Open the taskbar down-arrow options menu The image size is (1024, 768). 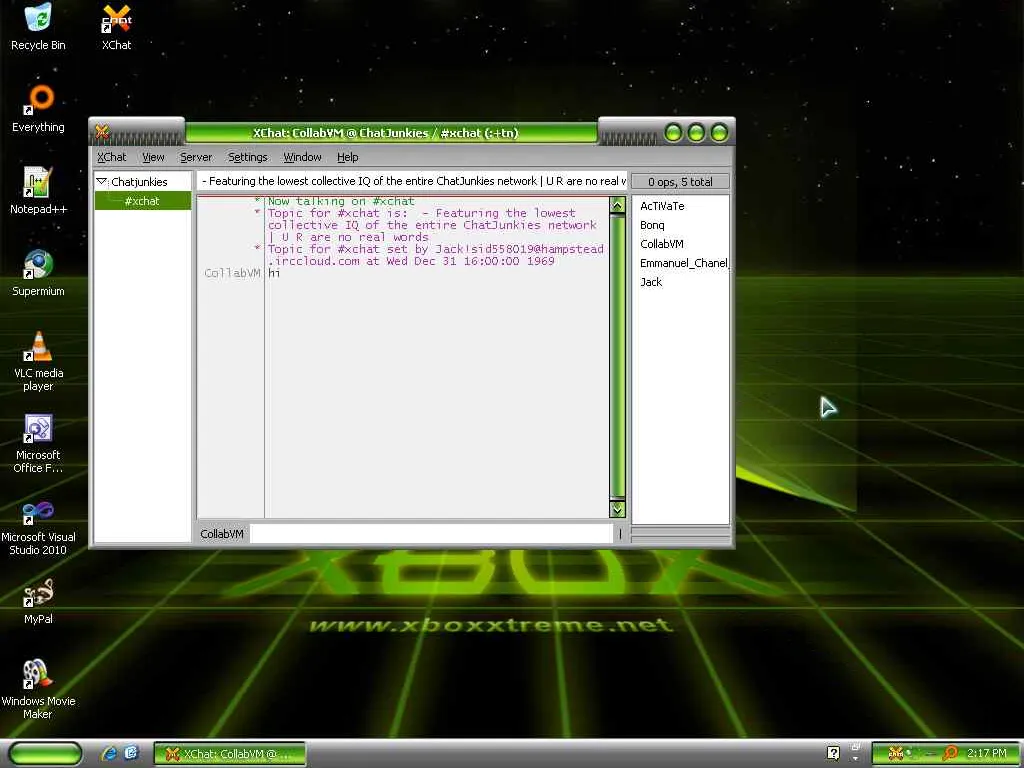[x=856, y=759]
